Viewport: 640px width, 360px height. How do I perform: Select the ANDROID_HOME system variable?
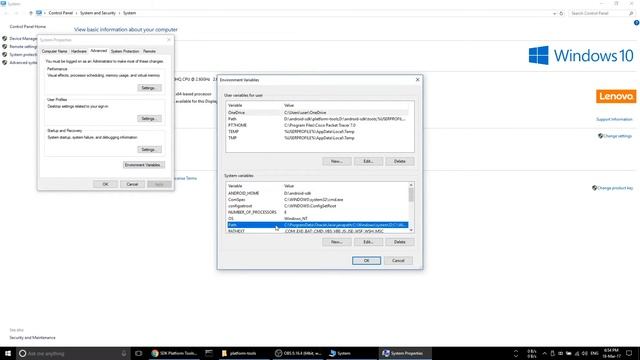point(318,193)
